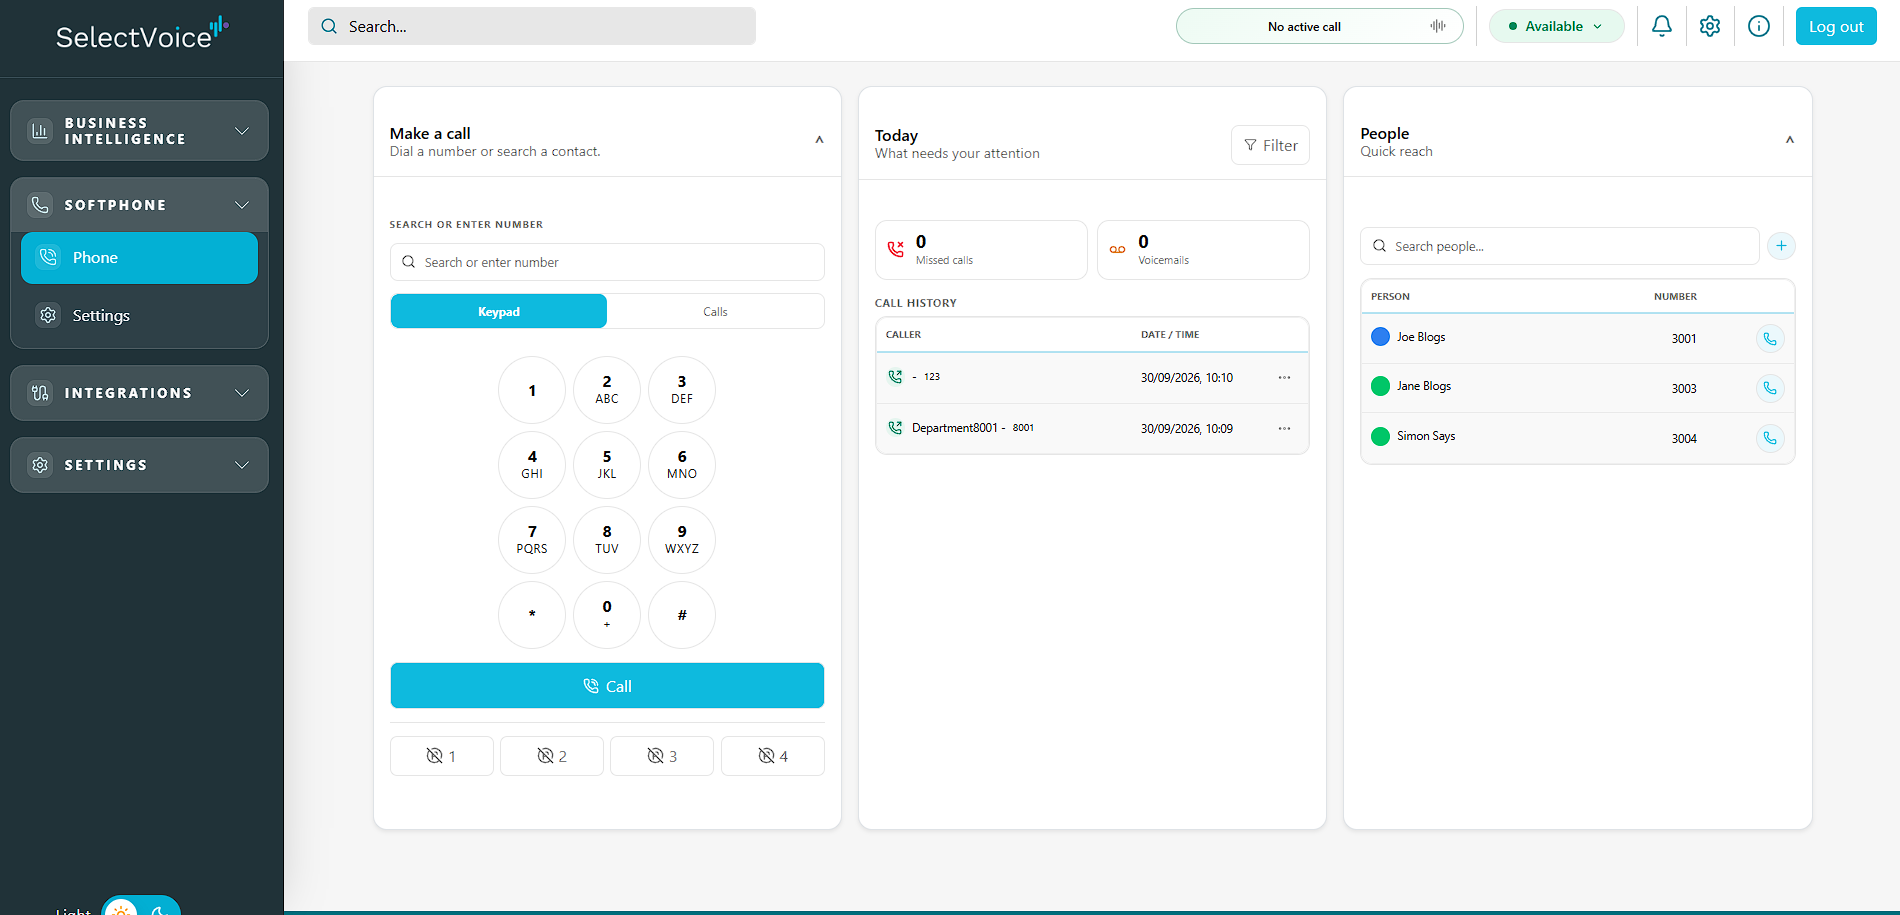Expand the Business Intelligence menu
The height and width of the screenshot is (915, 1900).
click(x=139, y=131)
